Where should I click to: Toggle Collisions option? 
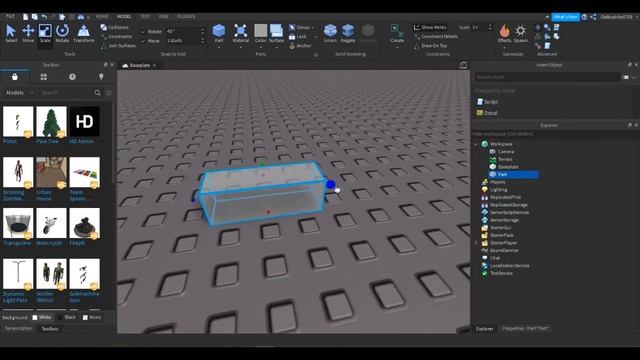(114, 27)
